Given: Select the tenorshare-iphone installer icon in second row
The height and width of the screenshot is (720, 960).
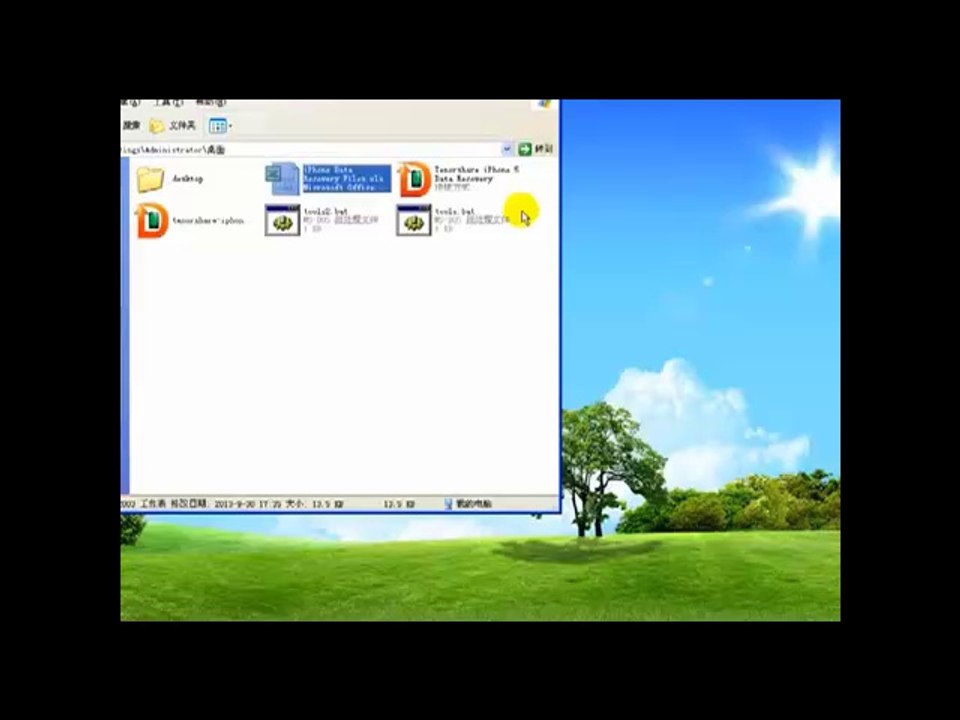Looking at the screenshot, I should click(x=151, y=220).
